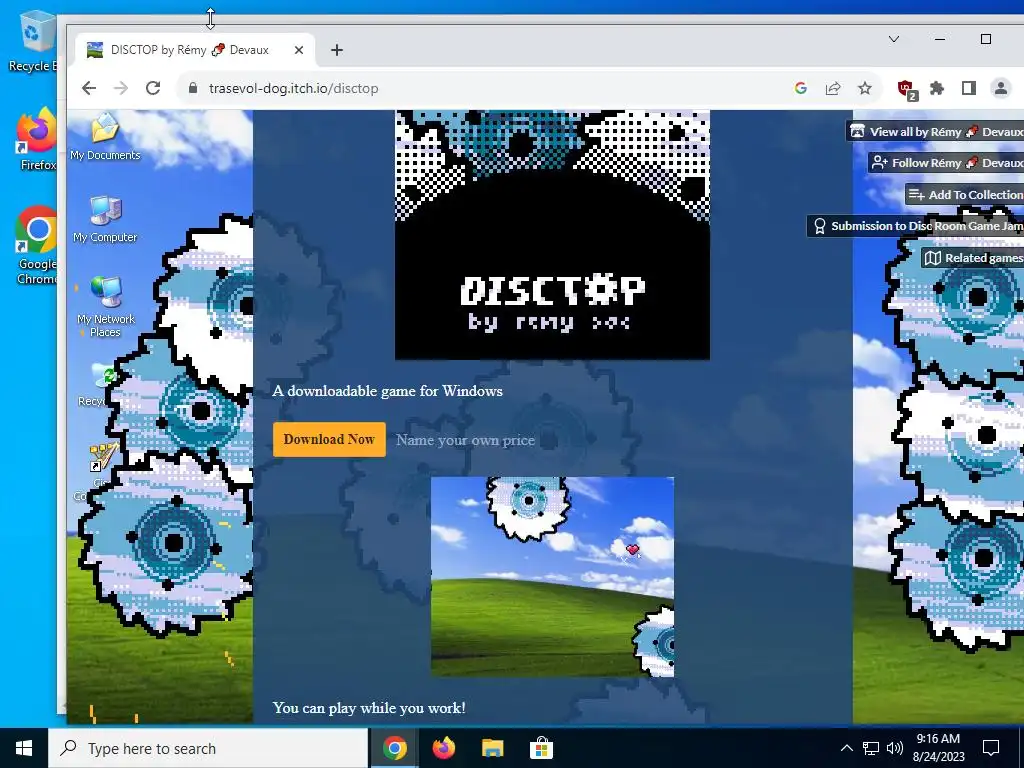Click the network tray icon
The image size is (1024, 768).
(x=871, y=748)
